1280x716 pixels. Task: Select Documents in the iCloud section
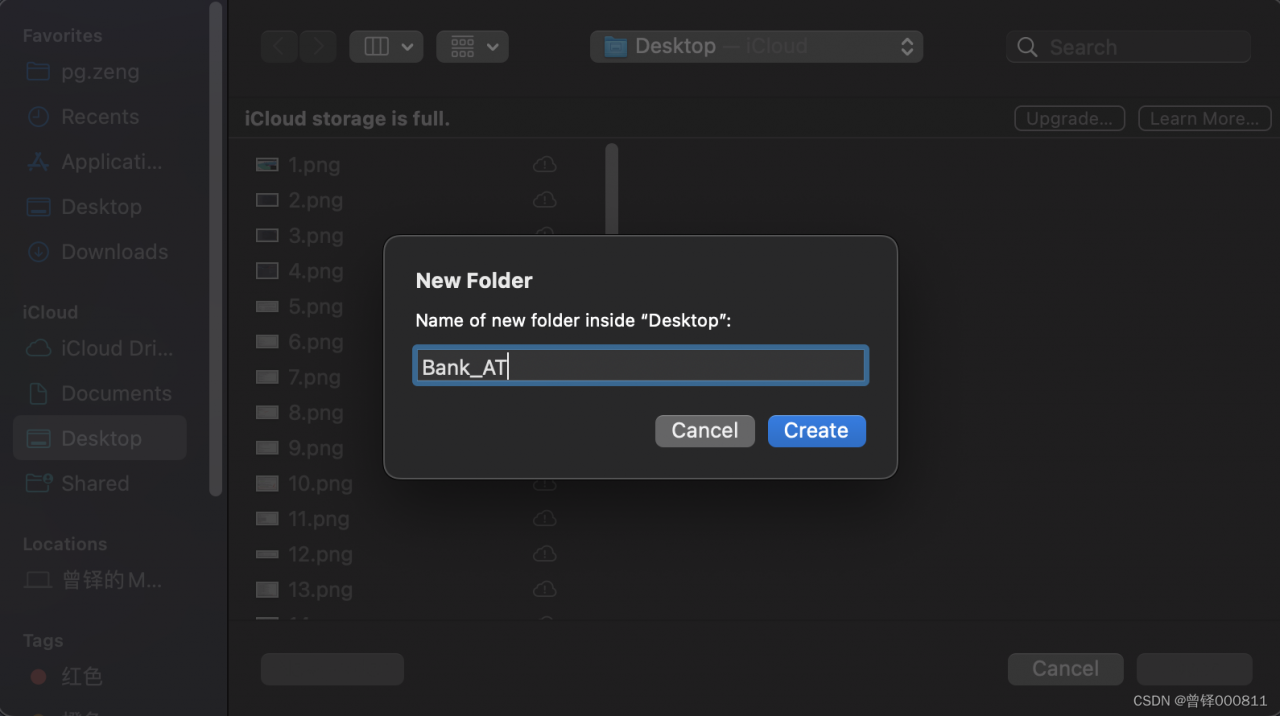(115, 393)
